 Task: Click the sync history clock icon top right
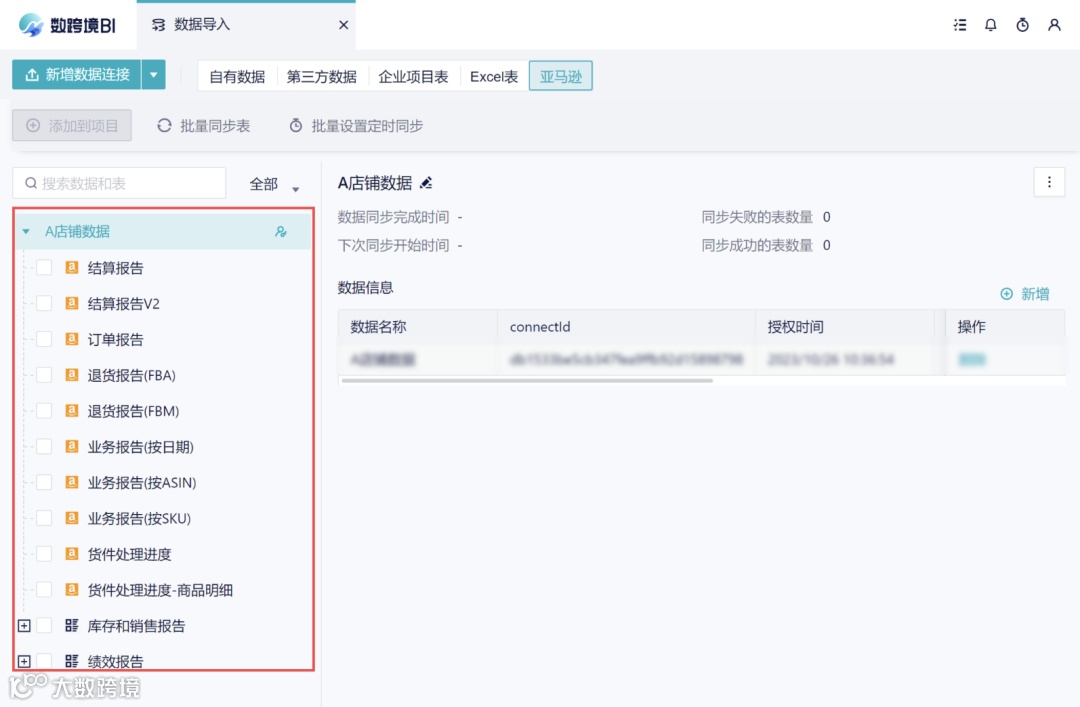(1022, 25)
